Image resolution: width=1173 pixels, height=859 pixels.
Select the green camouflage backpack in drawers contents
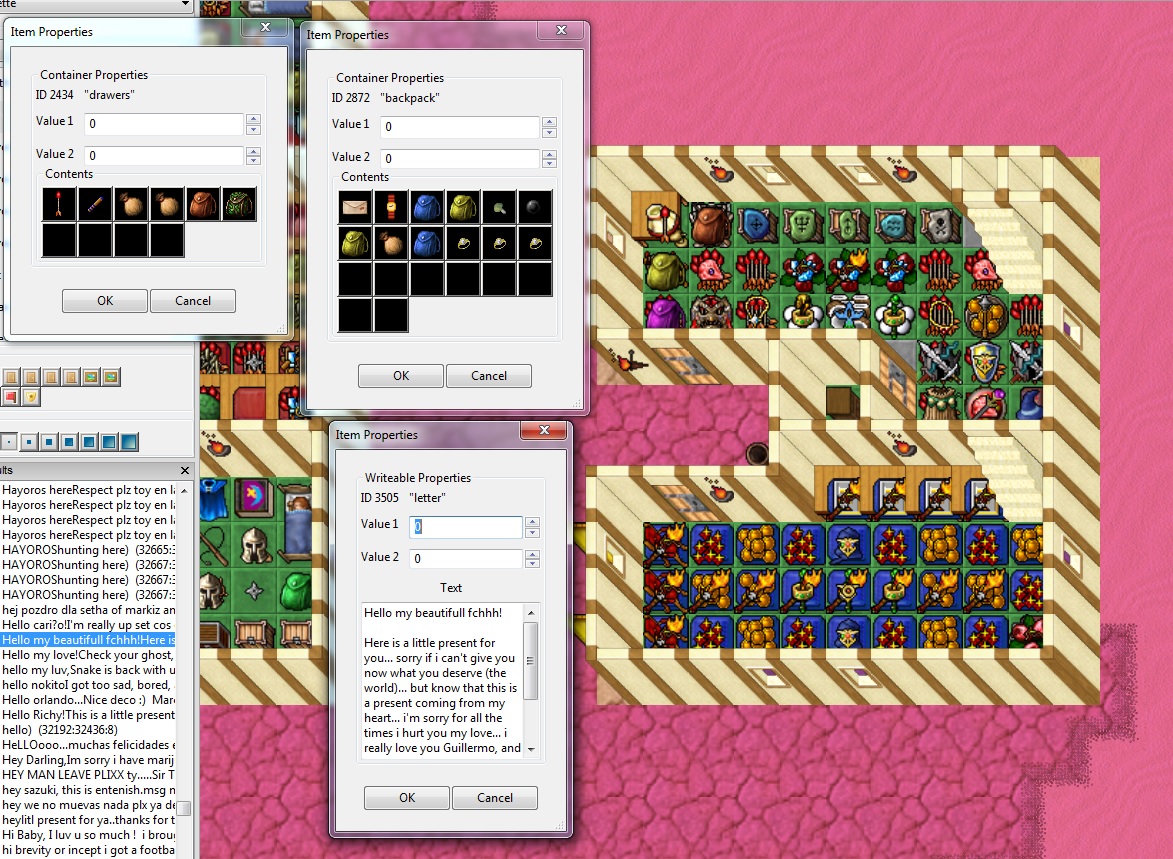[x=239, y=204]
